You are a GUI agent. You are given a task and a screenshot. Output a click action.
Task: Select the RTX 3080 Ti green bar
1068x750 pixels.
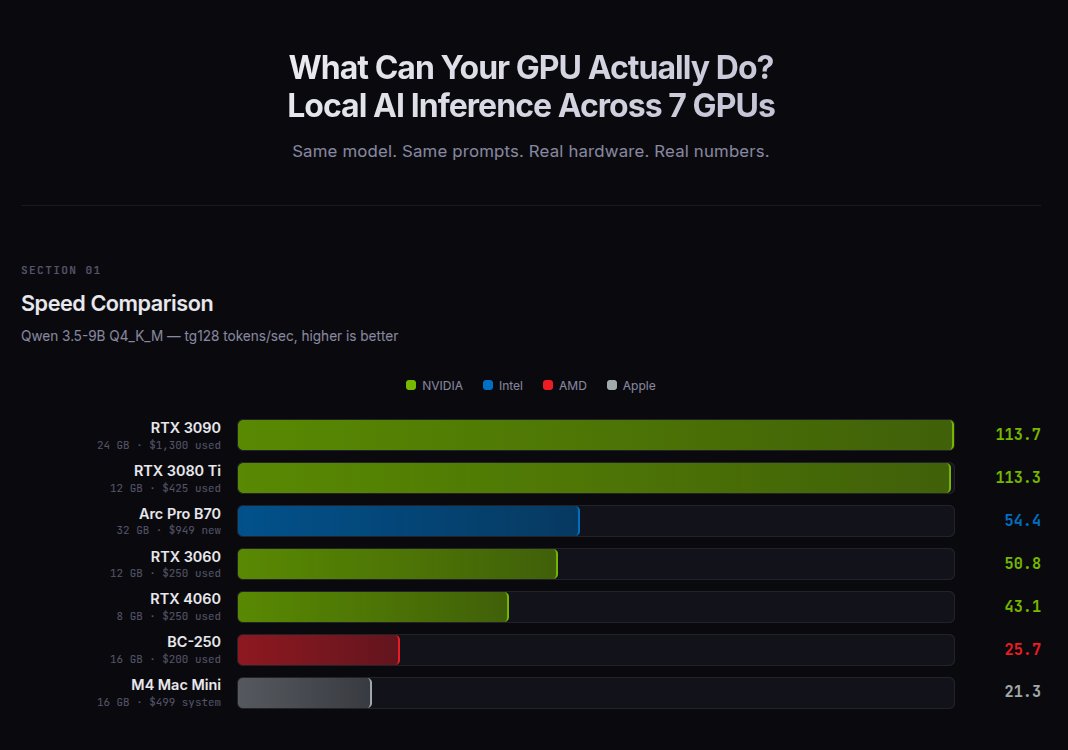594,478
